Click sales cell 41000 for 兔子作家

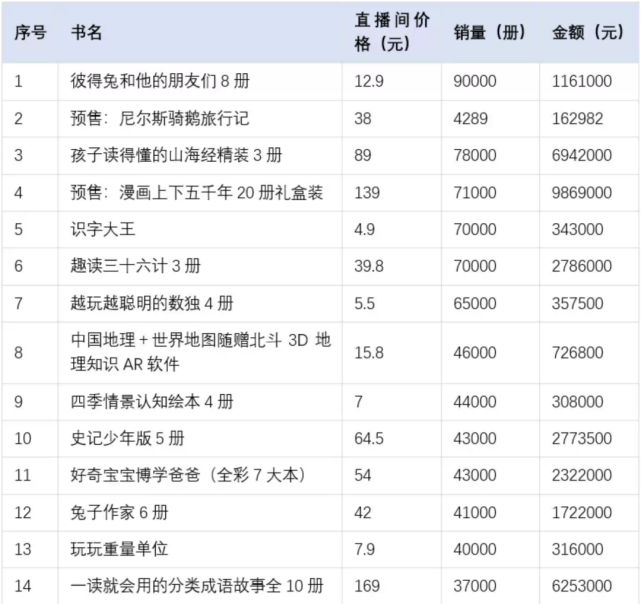pyautogui.click(x=490, y=512)
